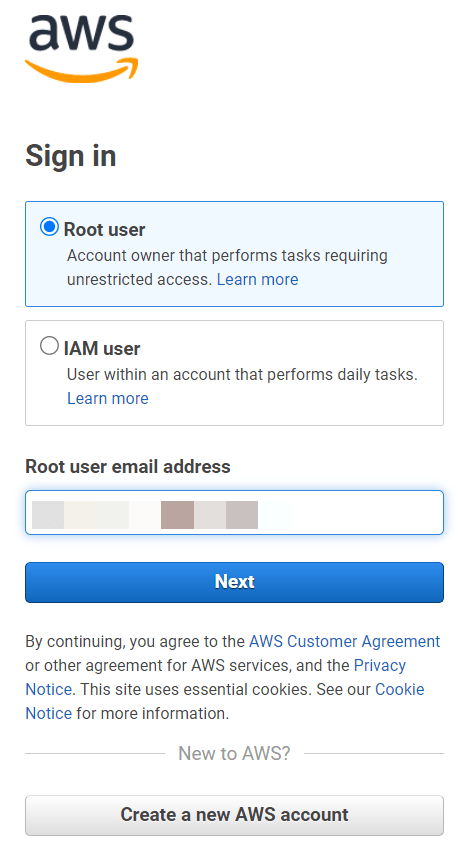Viewport: 466px width, 856px height.
Task: Click the Sign in heading
Action: point(71,156)
